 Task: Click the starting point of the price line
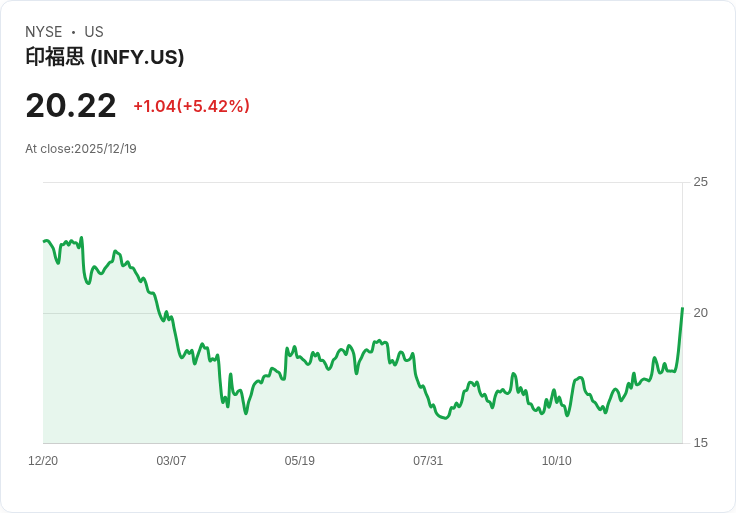tap(44, 241)
